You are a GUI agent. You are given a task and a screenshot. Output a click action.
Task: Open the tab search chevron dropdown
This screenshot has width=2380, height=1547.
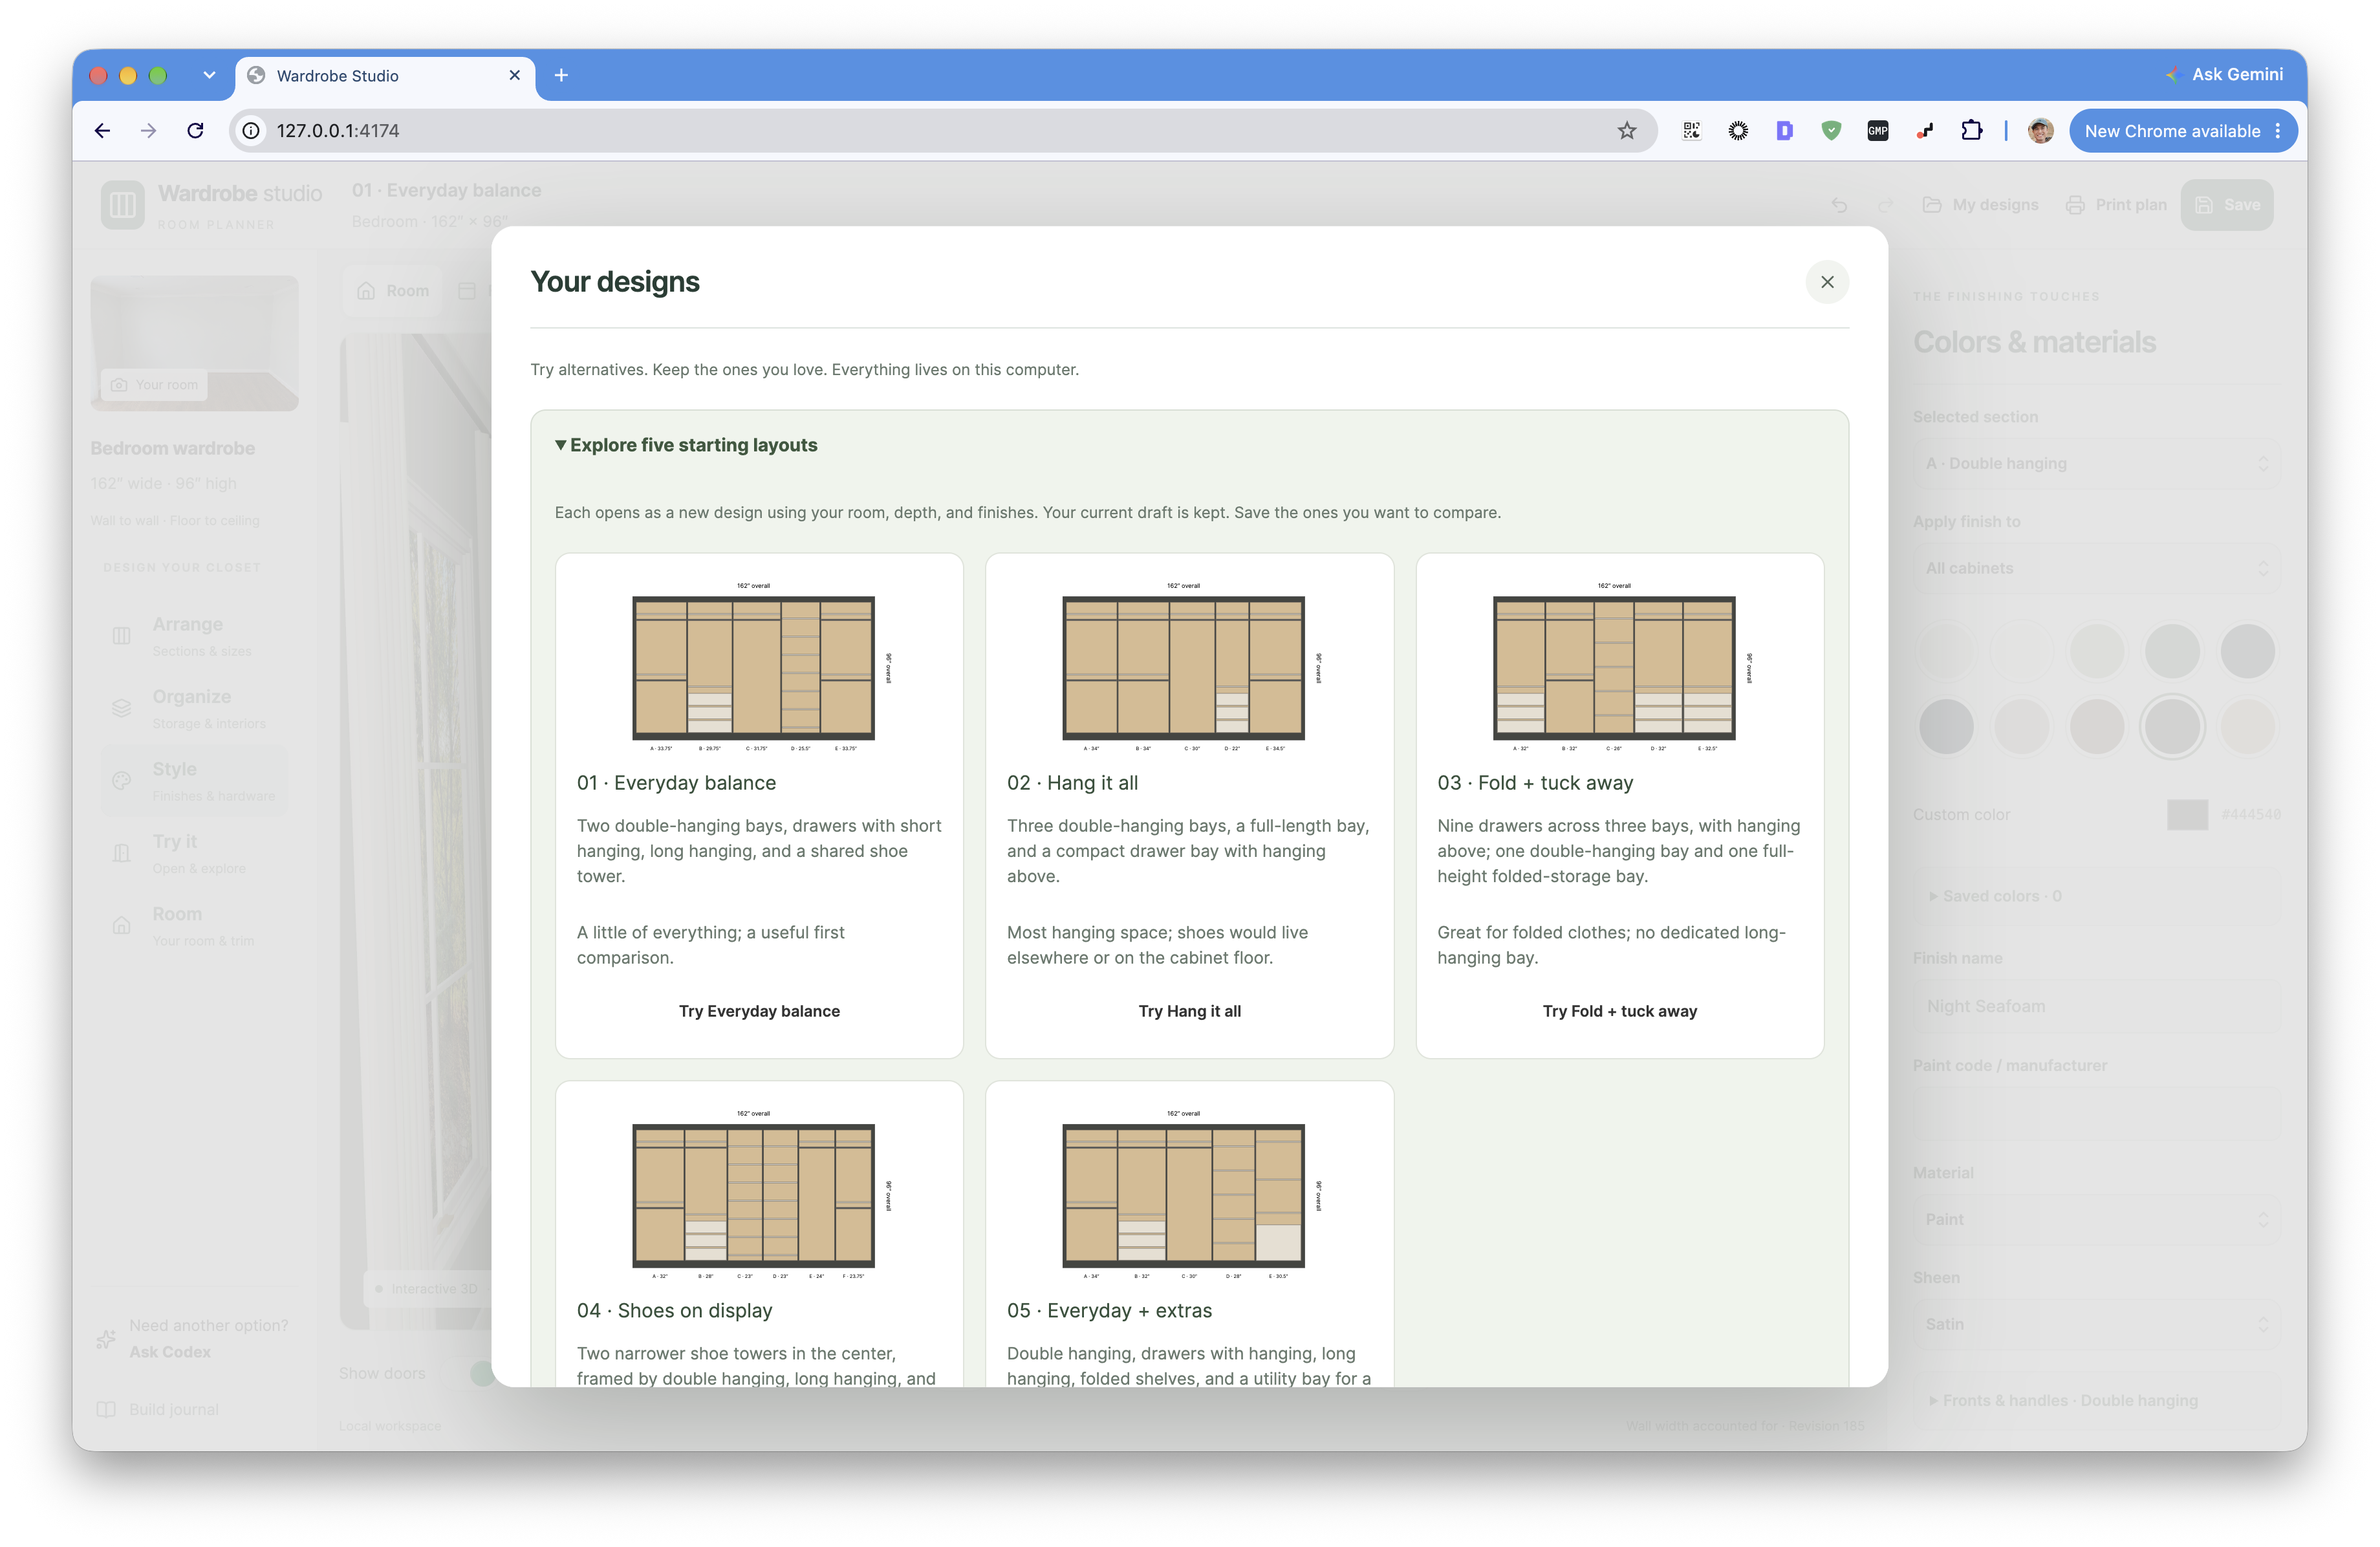tap(209, 75)
